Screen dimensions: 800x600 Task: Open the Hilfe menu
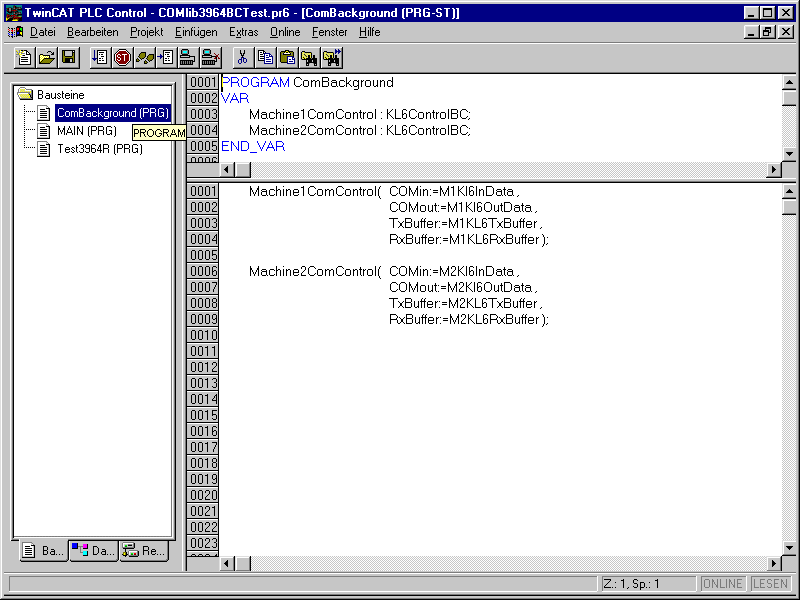370,32
